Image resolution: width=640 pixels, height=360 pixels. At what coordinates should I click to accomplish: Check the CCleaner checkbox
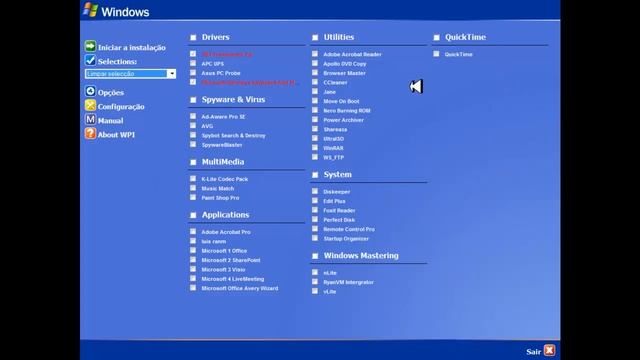(315, 82)
